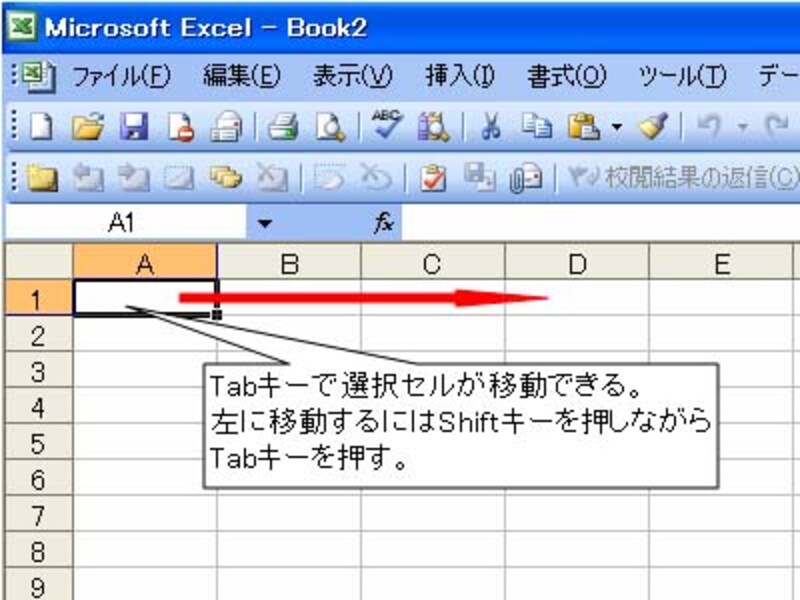Paste with the clipboard icon
The height and width of the screenshot is (600, 800).
point(583,126)
